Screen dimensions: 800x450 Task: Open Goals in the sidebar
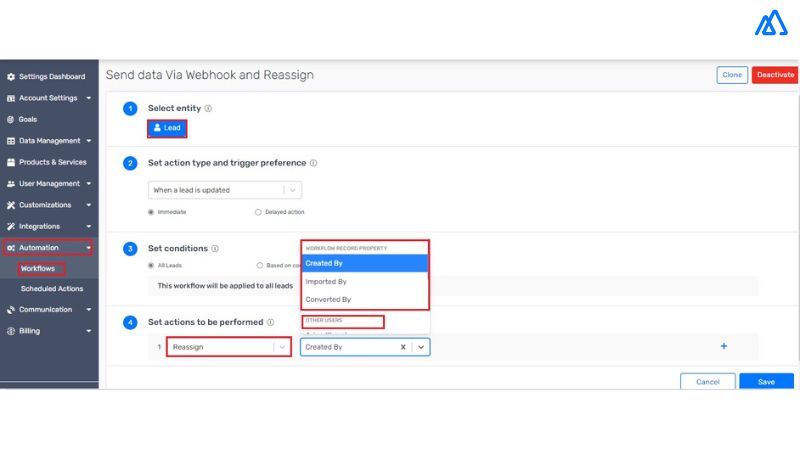click(28, 119)
